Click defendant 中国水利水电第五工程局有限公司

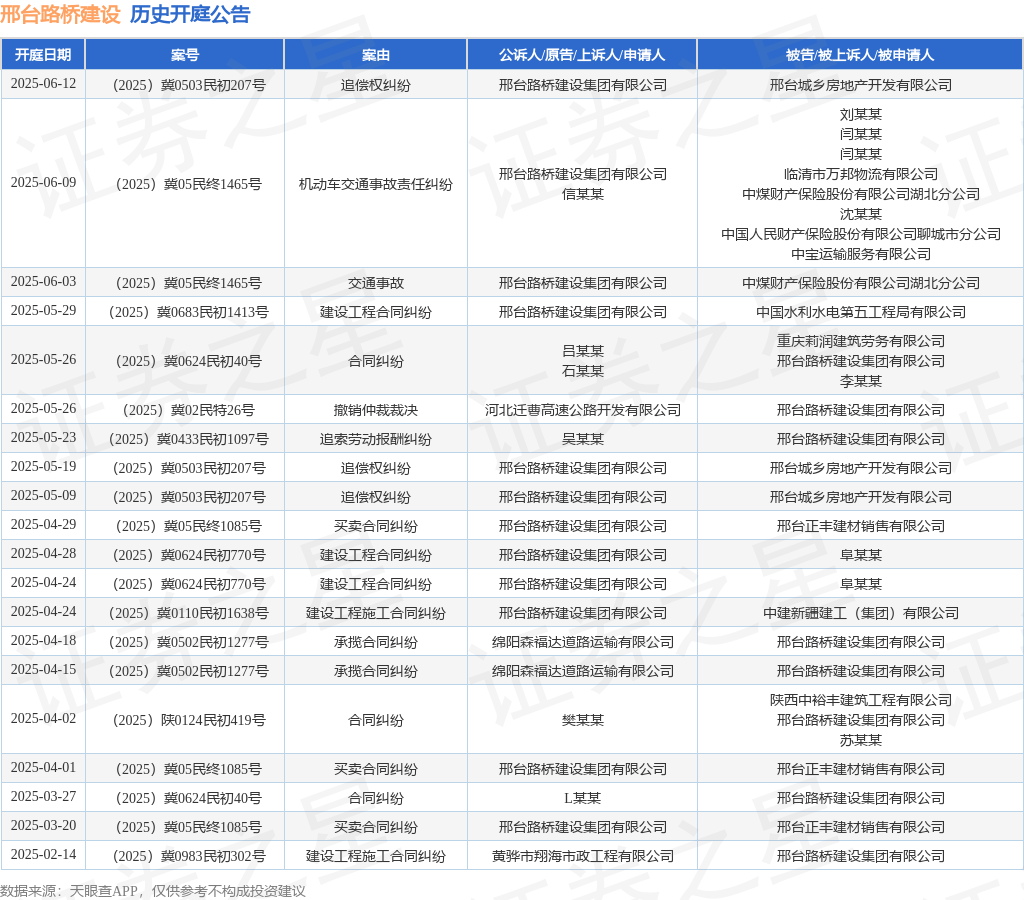point(861,312)
